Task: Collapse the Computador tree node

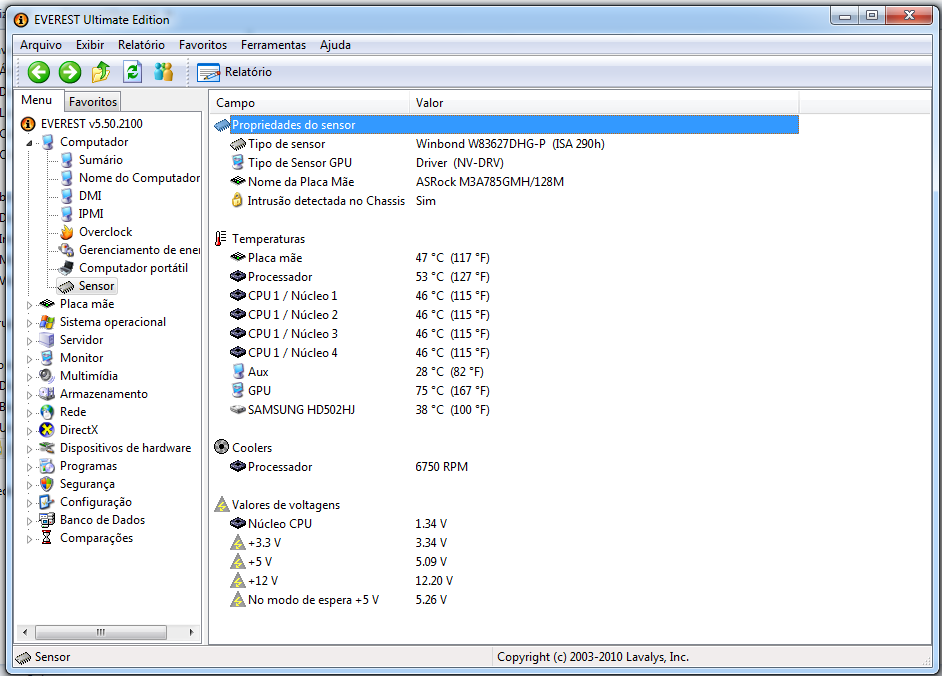Action: [29, 143]
